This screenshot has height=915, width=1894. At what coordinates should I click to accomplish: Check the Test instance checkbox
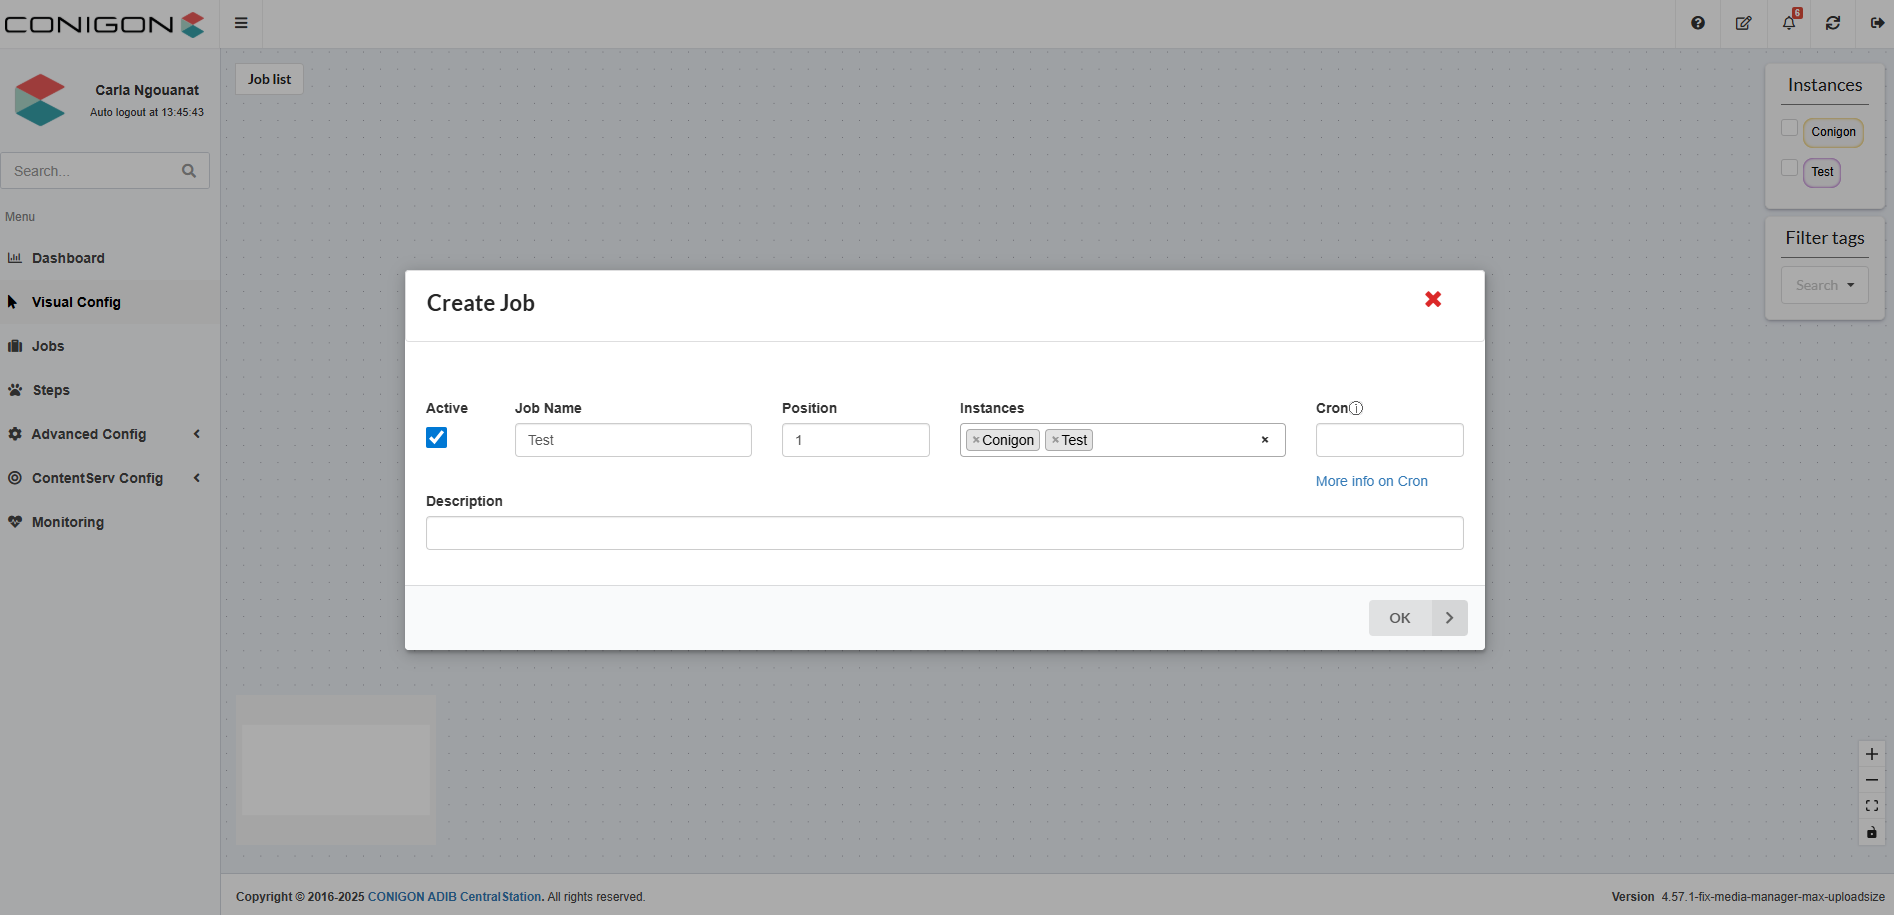[x=1789, y=168]
